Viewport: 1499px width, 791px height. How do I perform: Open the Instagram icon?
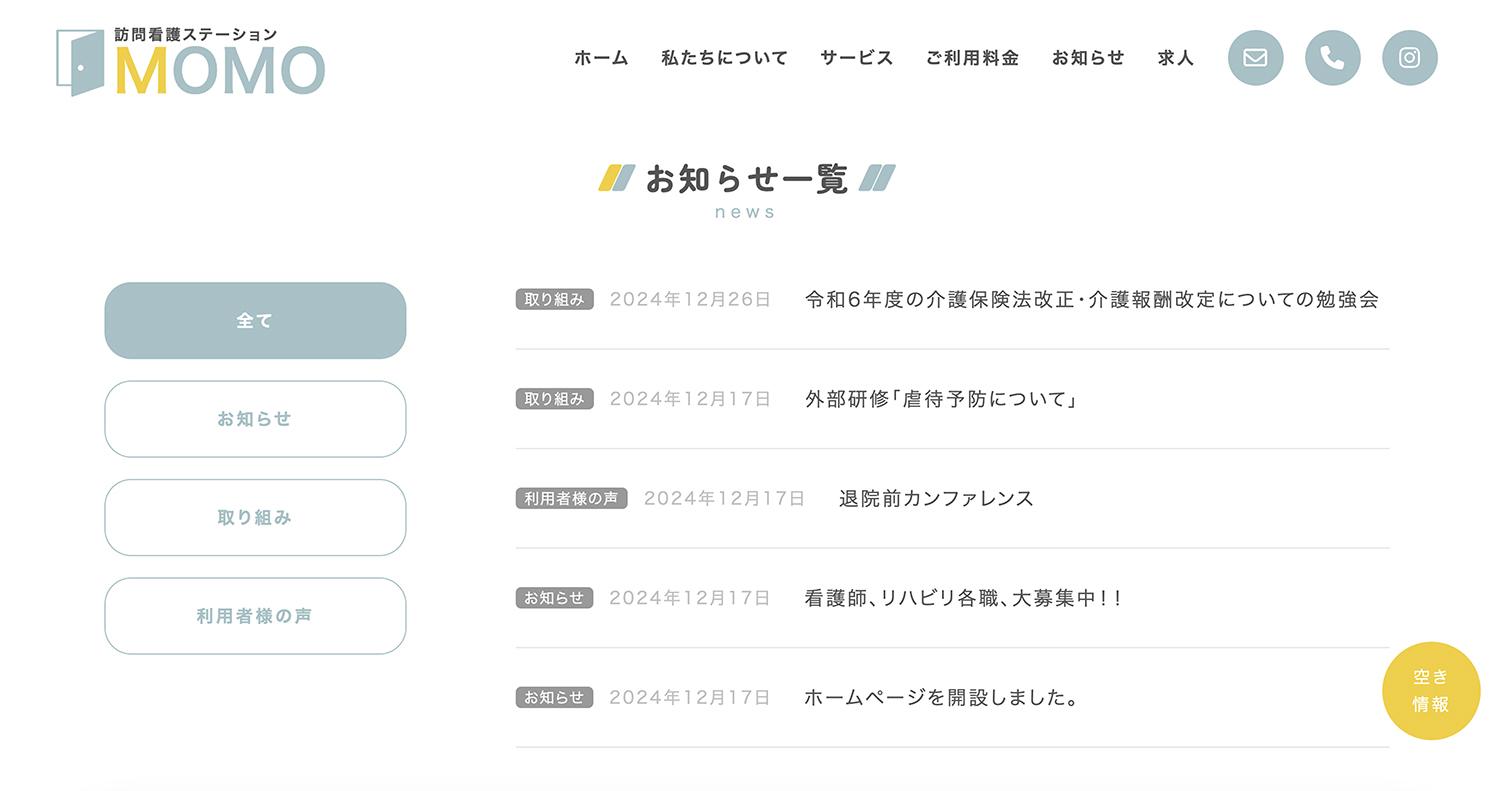tap(1409, 57)
